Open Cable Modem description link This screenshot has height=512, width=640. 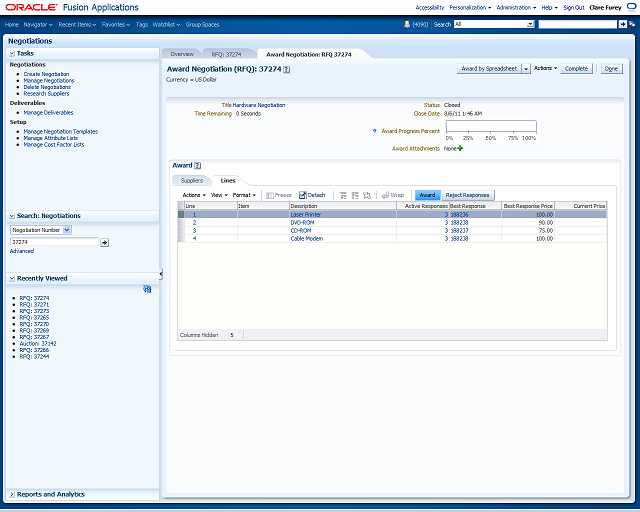[x=307, y=238]
